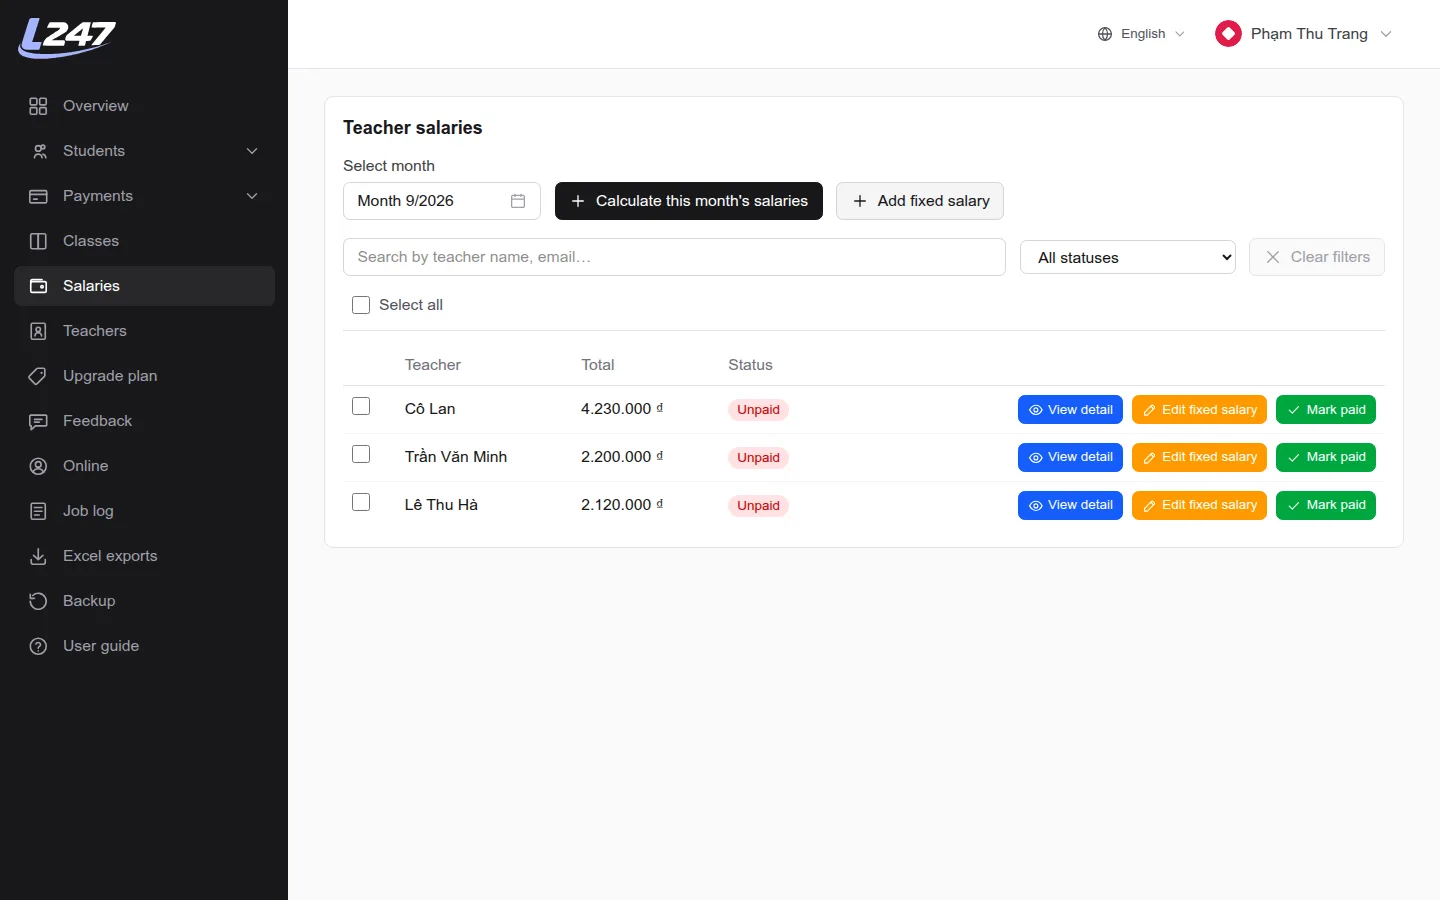Click Calculate this month's salaries button
Image resolution: width=1440 pixels, height=900 pixels.
(x=689, y=201)
